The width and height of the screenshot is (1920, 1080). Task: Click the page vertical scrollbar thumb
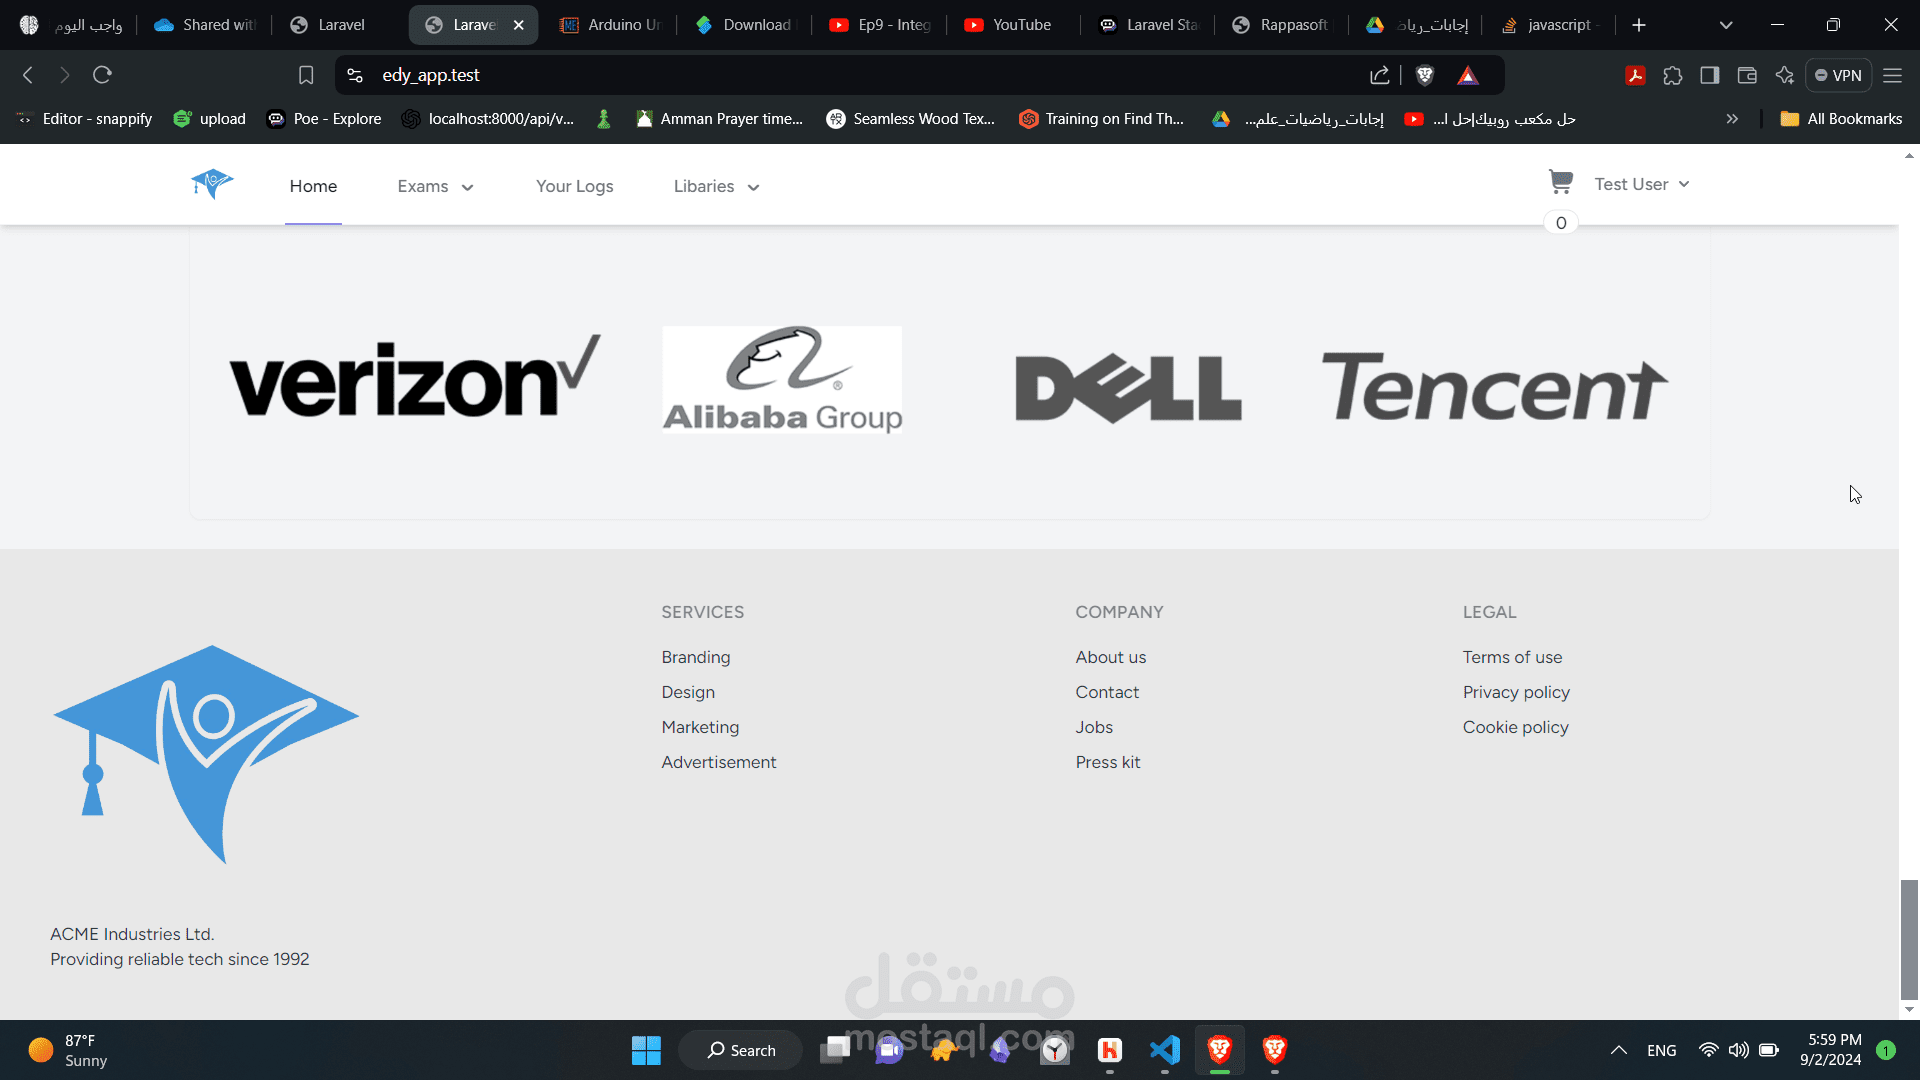(x=1909, y=938)
